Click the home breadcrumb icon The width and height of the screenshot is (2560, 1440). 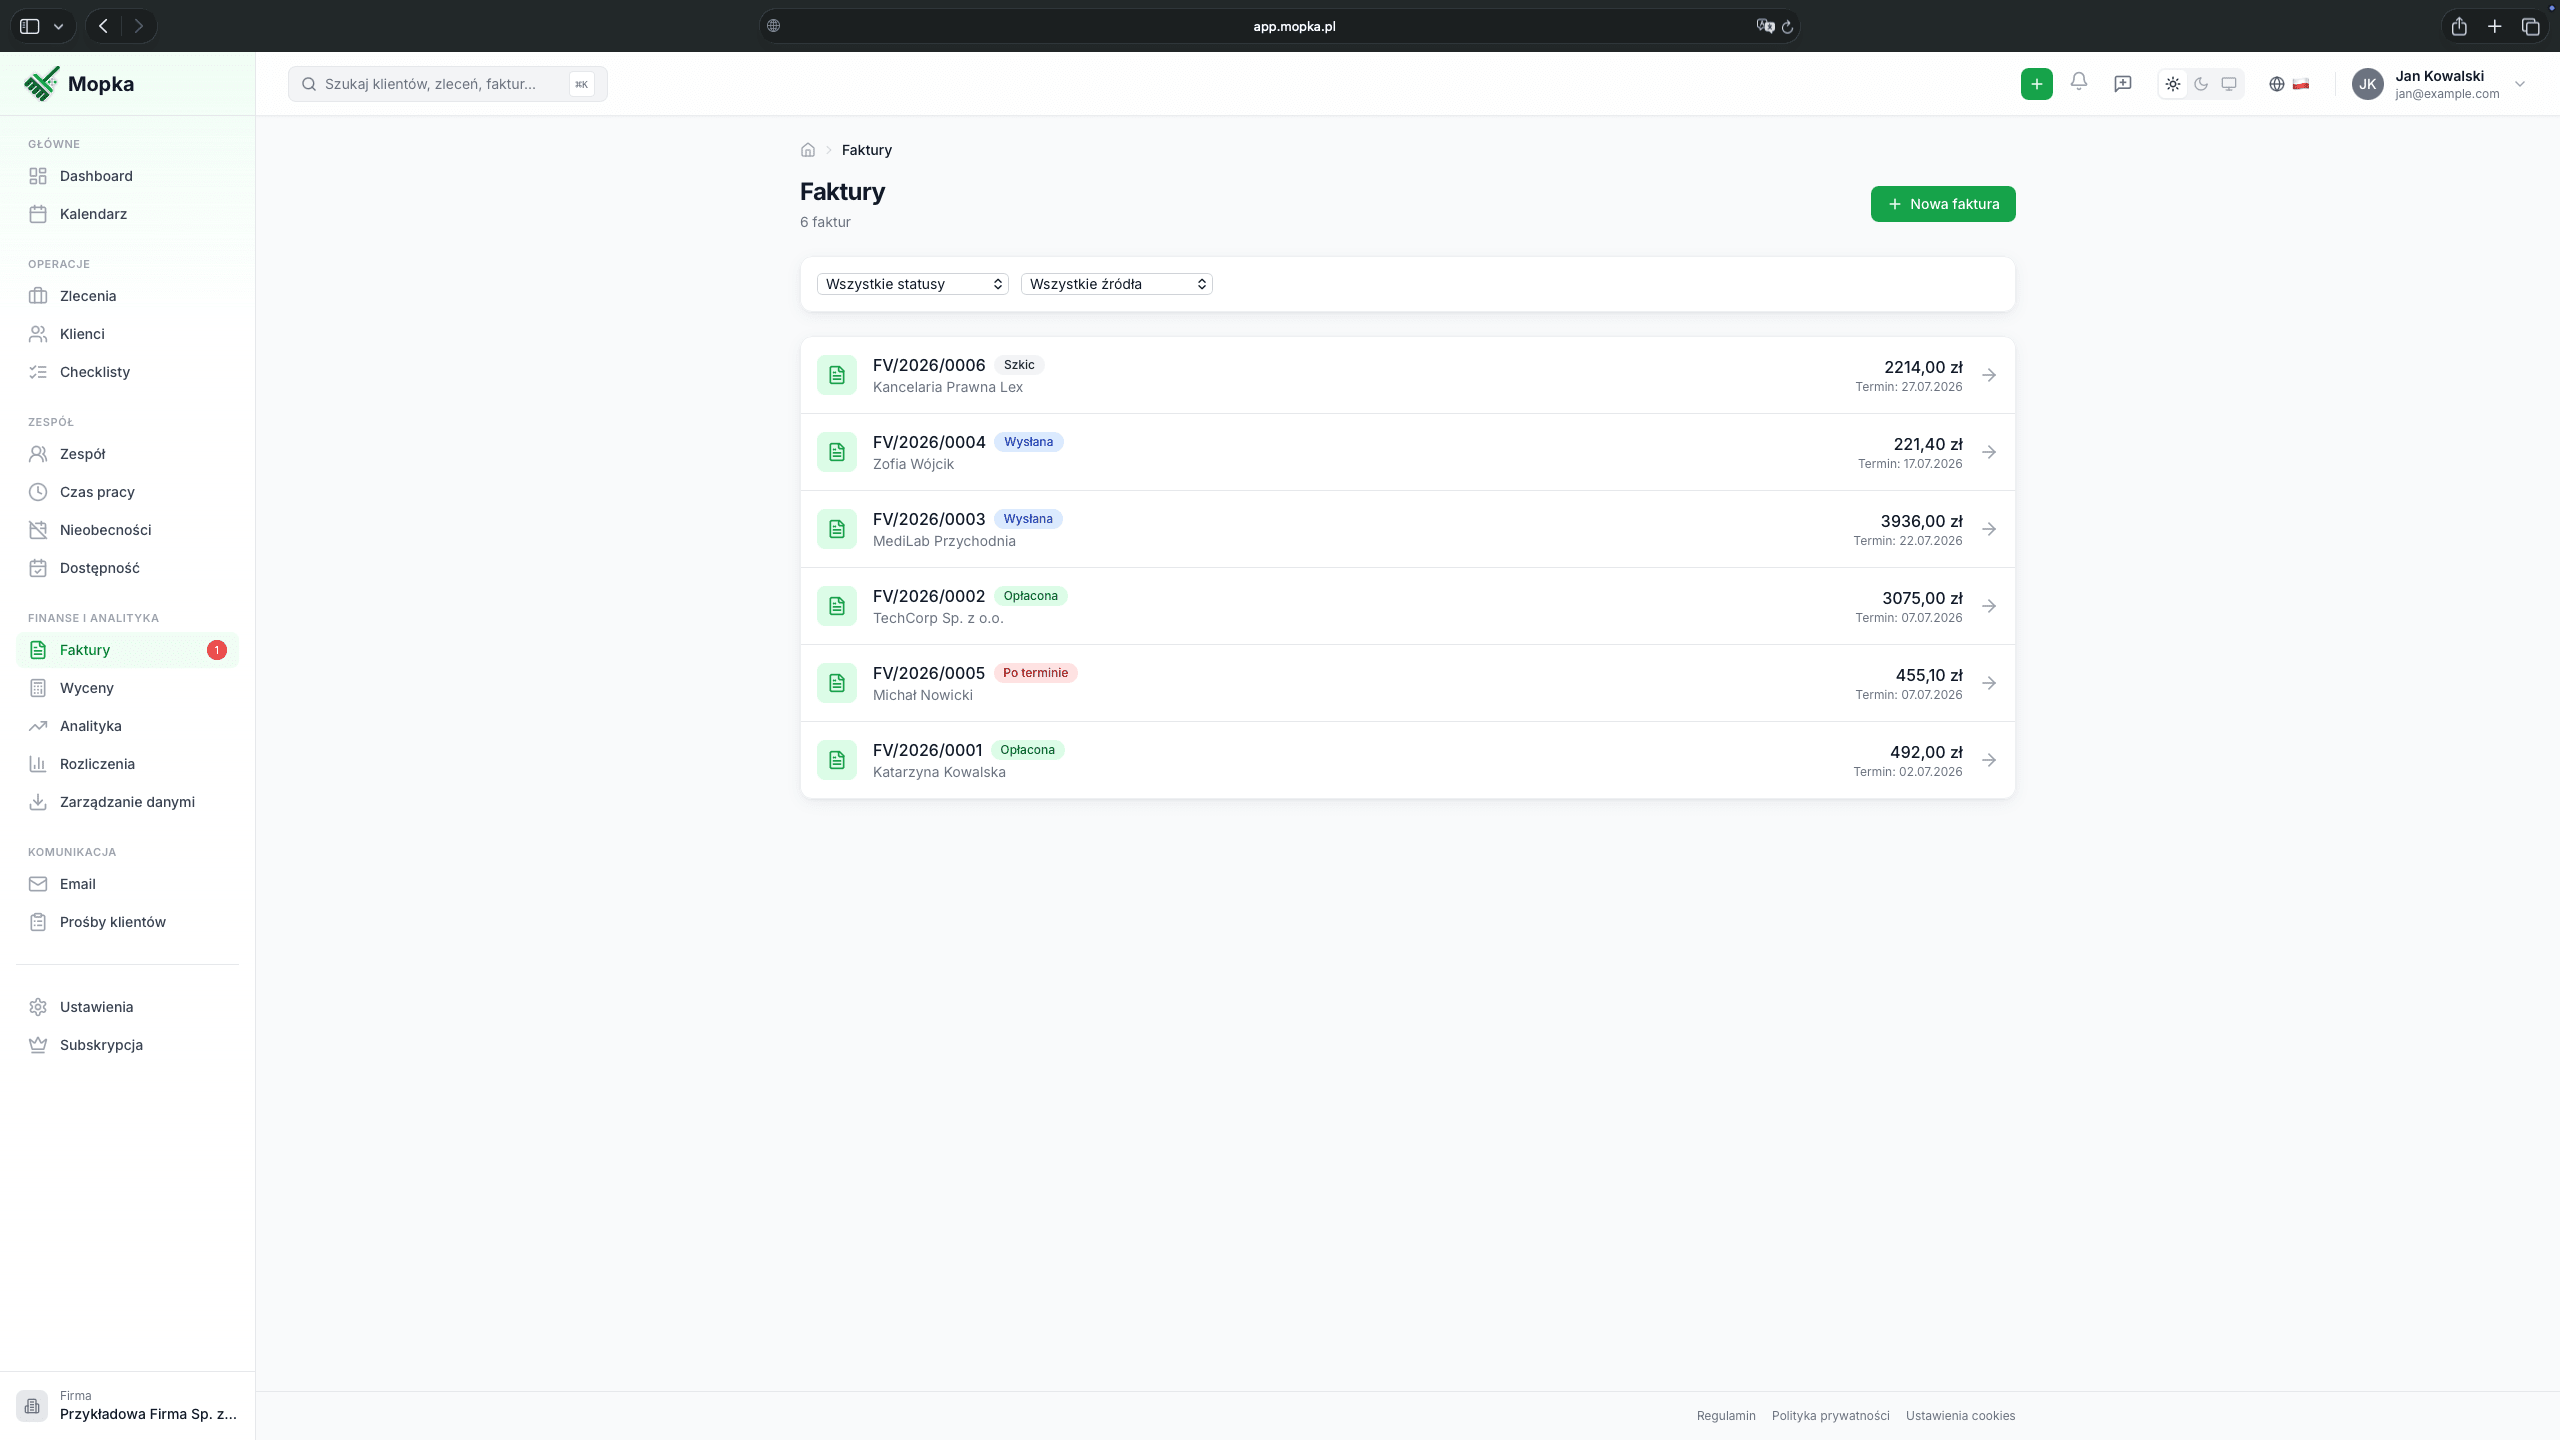point(808,150)
